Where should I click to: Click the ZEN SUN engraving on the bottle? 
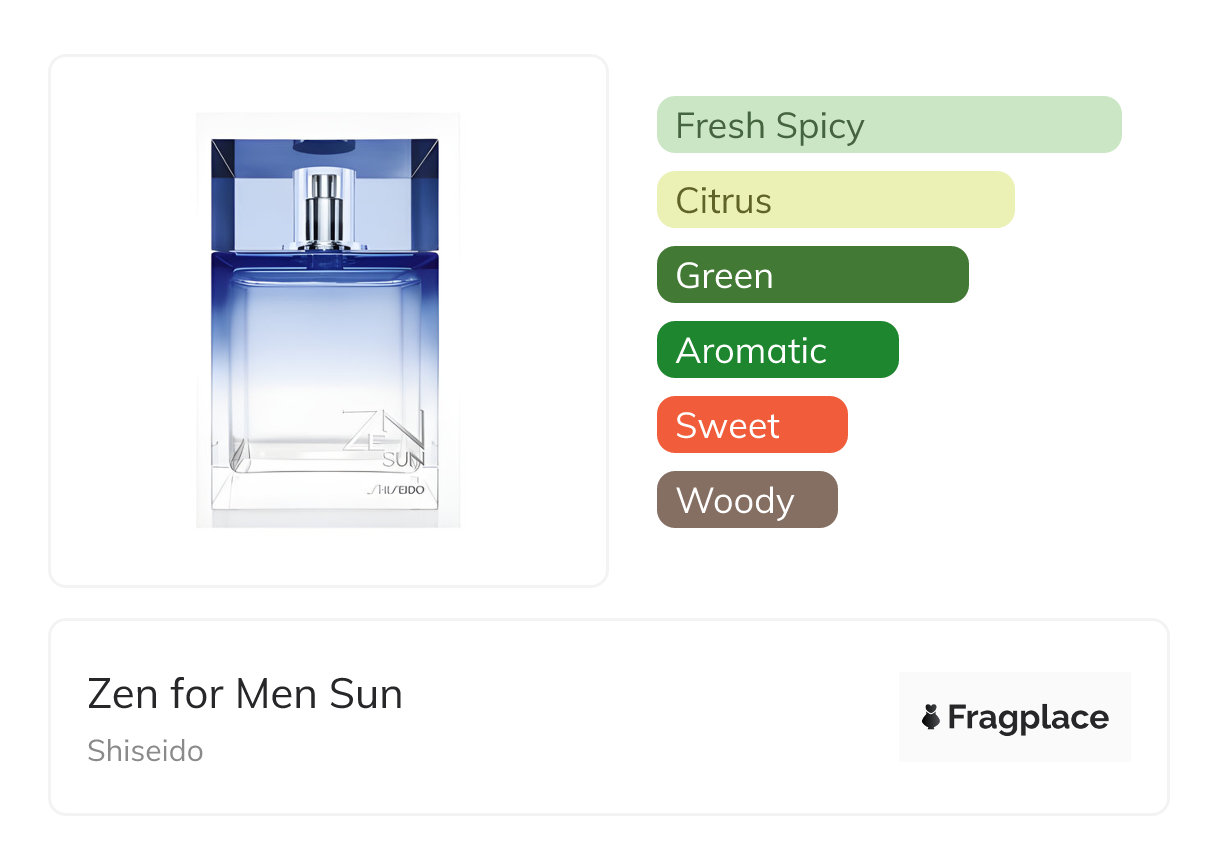(385, 436)
